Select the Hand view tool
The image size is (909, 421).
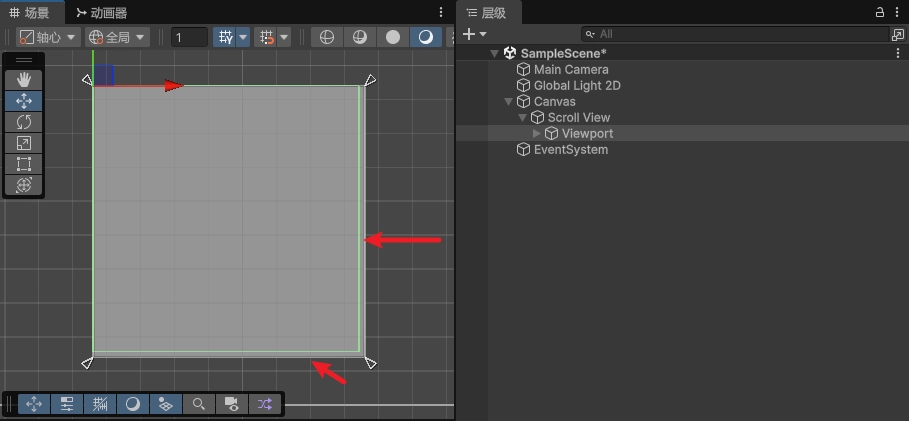[24, 80]
